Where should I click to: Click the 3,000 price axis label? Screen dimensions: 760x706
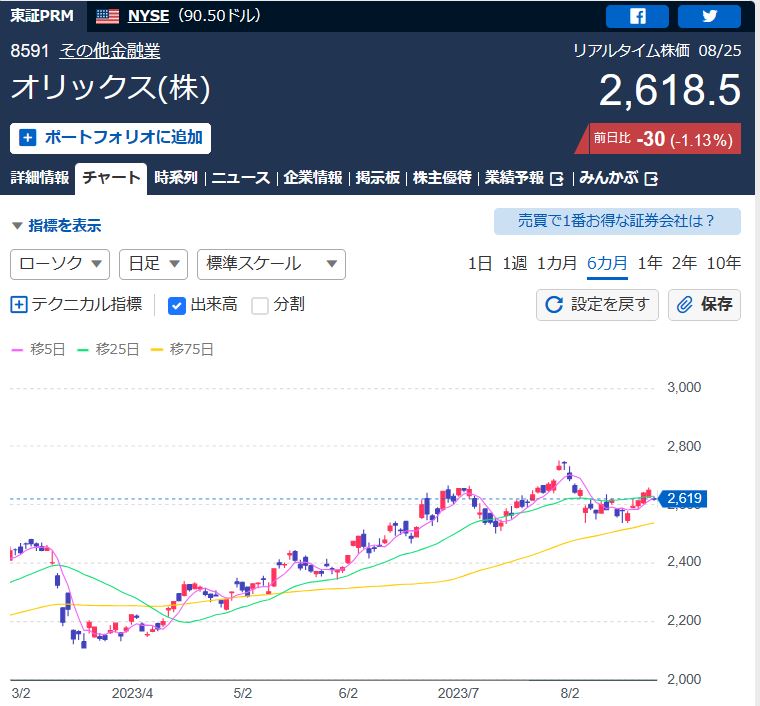click(684, 388)
